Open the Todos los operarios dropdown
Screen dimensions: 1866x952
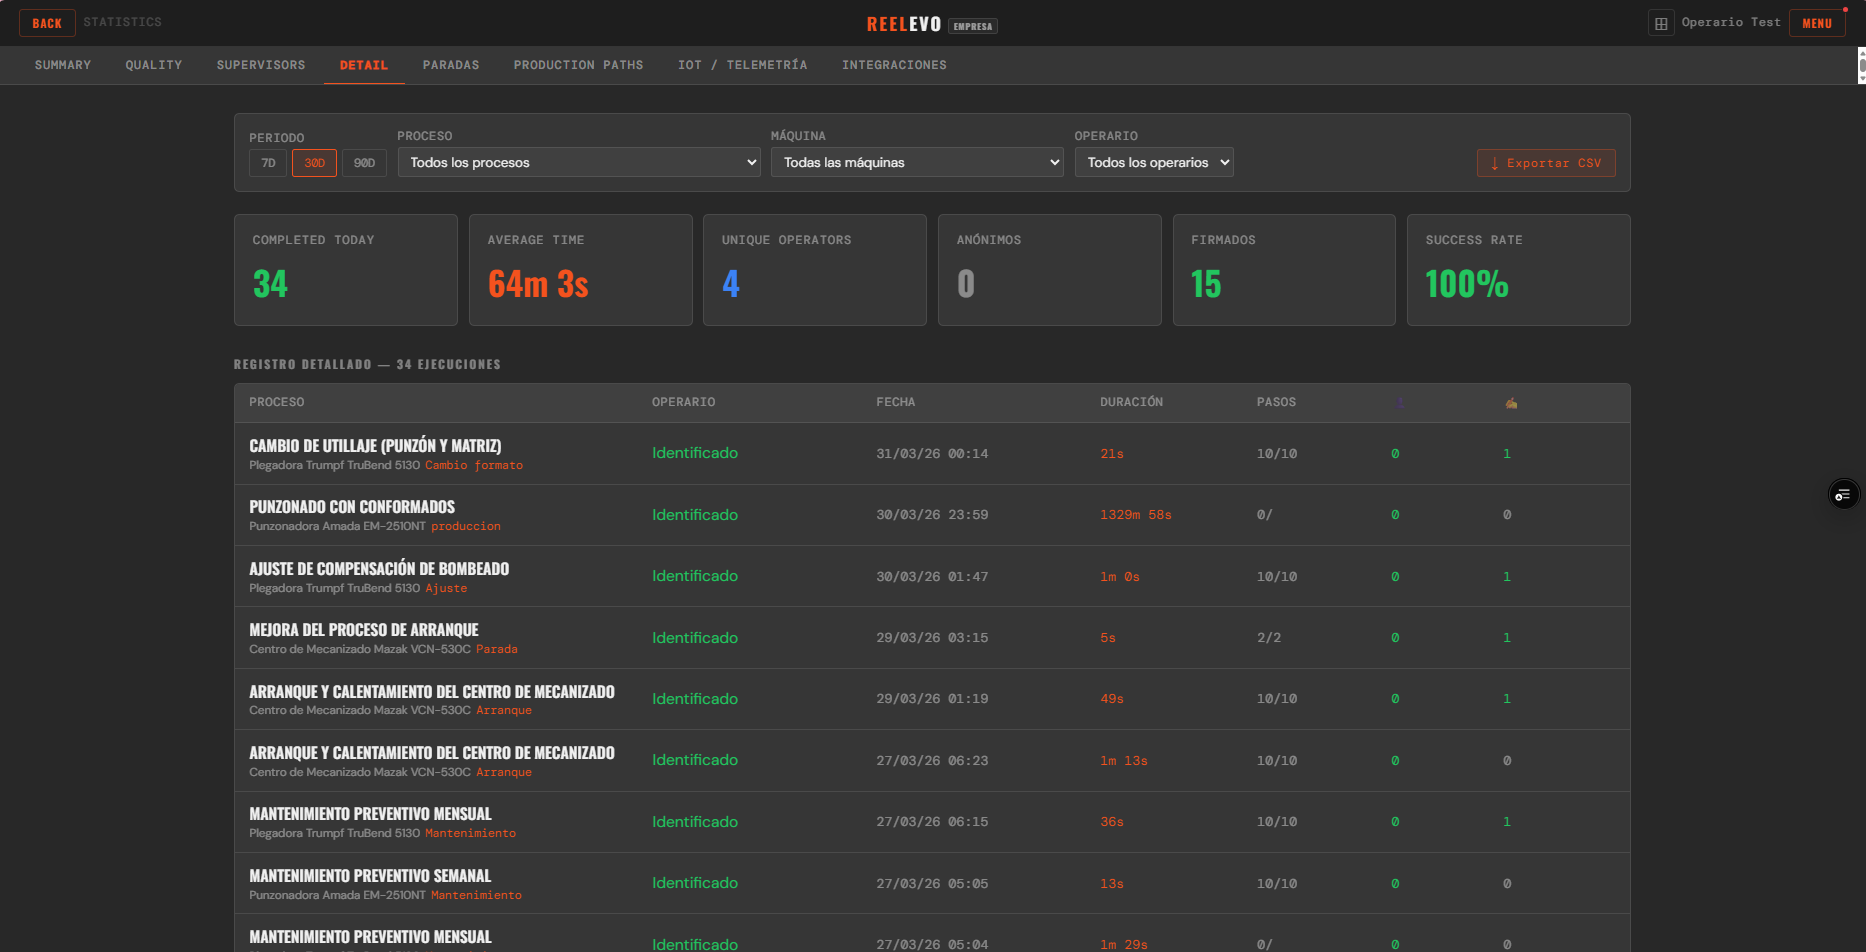[x=1154, y=163]
